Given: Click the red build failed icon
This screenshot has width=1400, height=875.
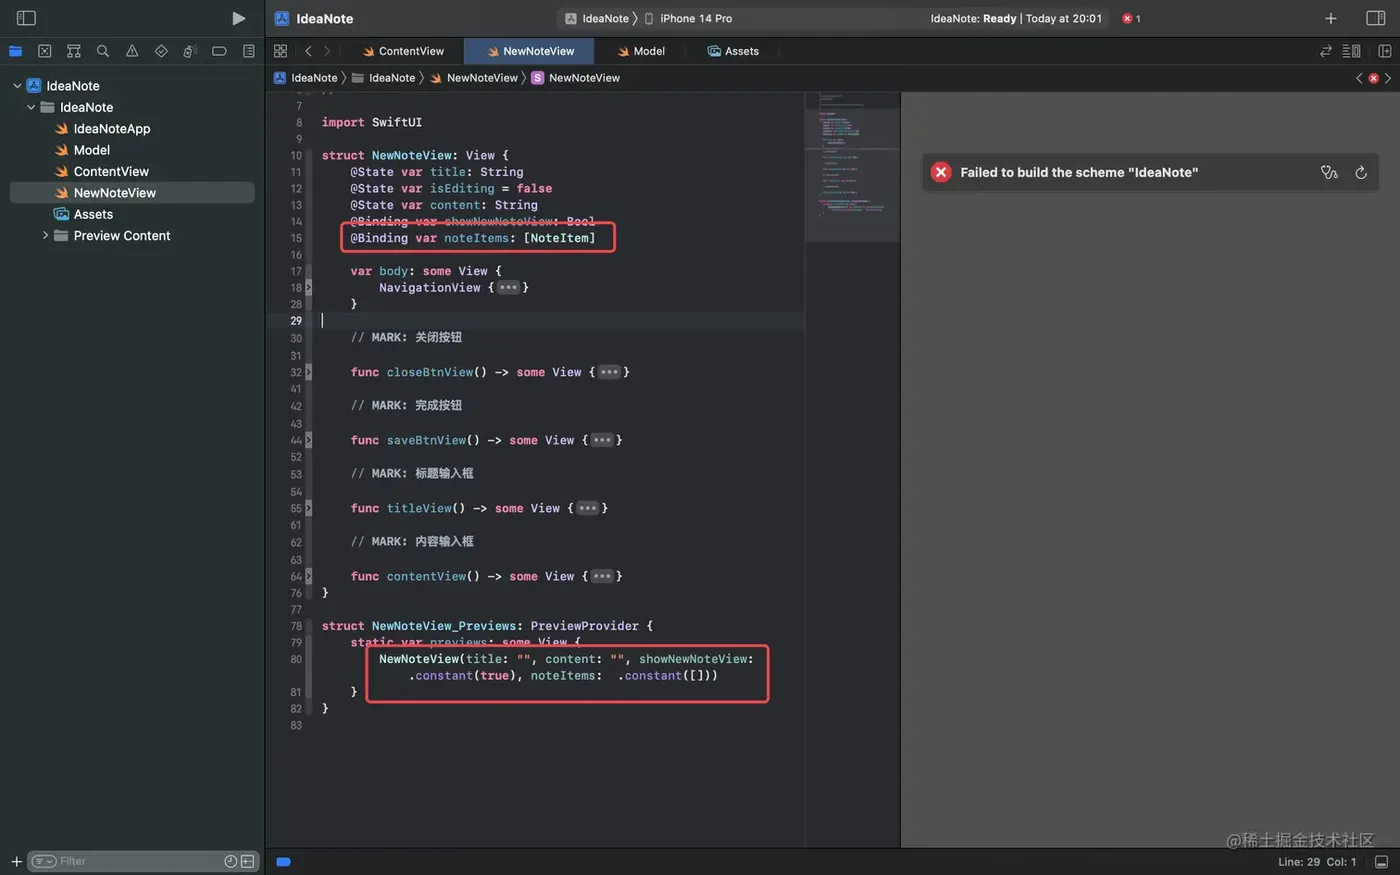Looking at the screenshot, I should coord(941,172).
